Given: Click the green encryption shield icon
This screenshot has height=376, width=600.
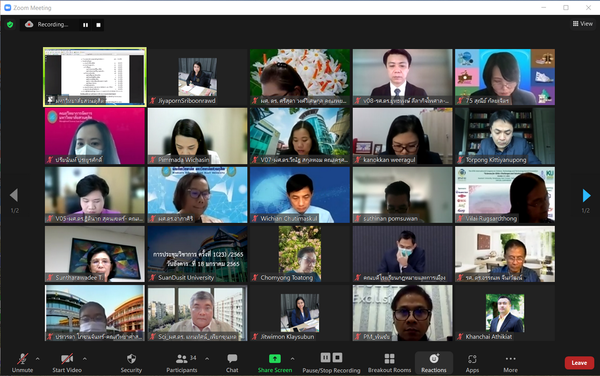Looking at the screenshot, I should (x=10, y=24).
